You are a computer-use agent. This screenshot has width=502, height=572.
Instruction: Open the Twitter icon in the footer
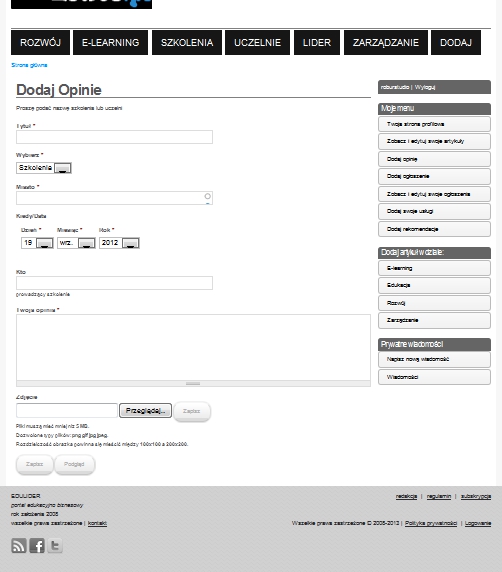coord(55,545)
